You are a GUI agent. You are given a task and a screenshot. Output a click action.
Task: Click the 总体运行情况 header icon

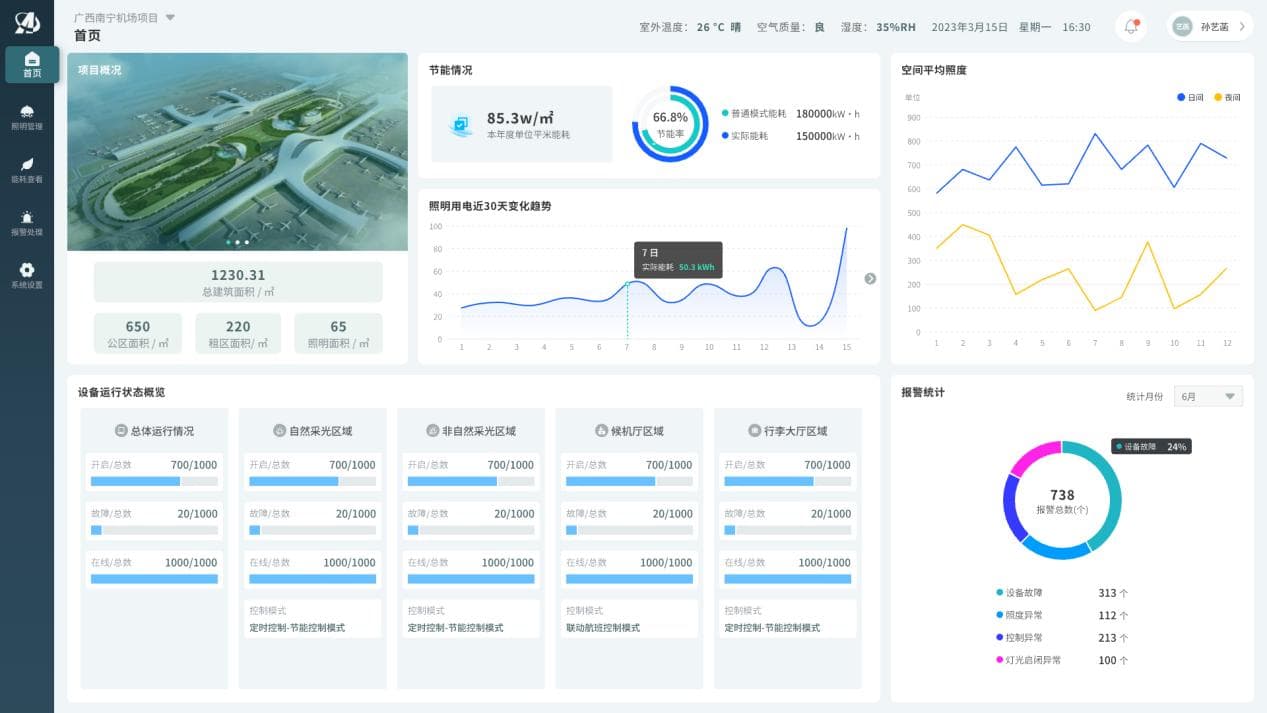121,431
